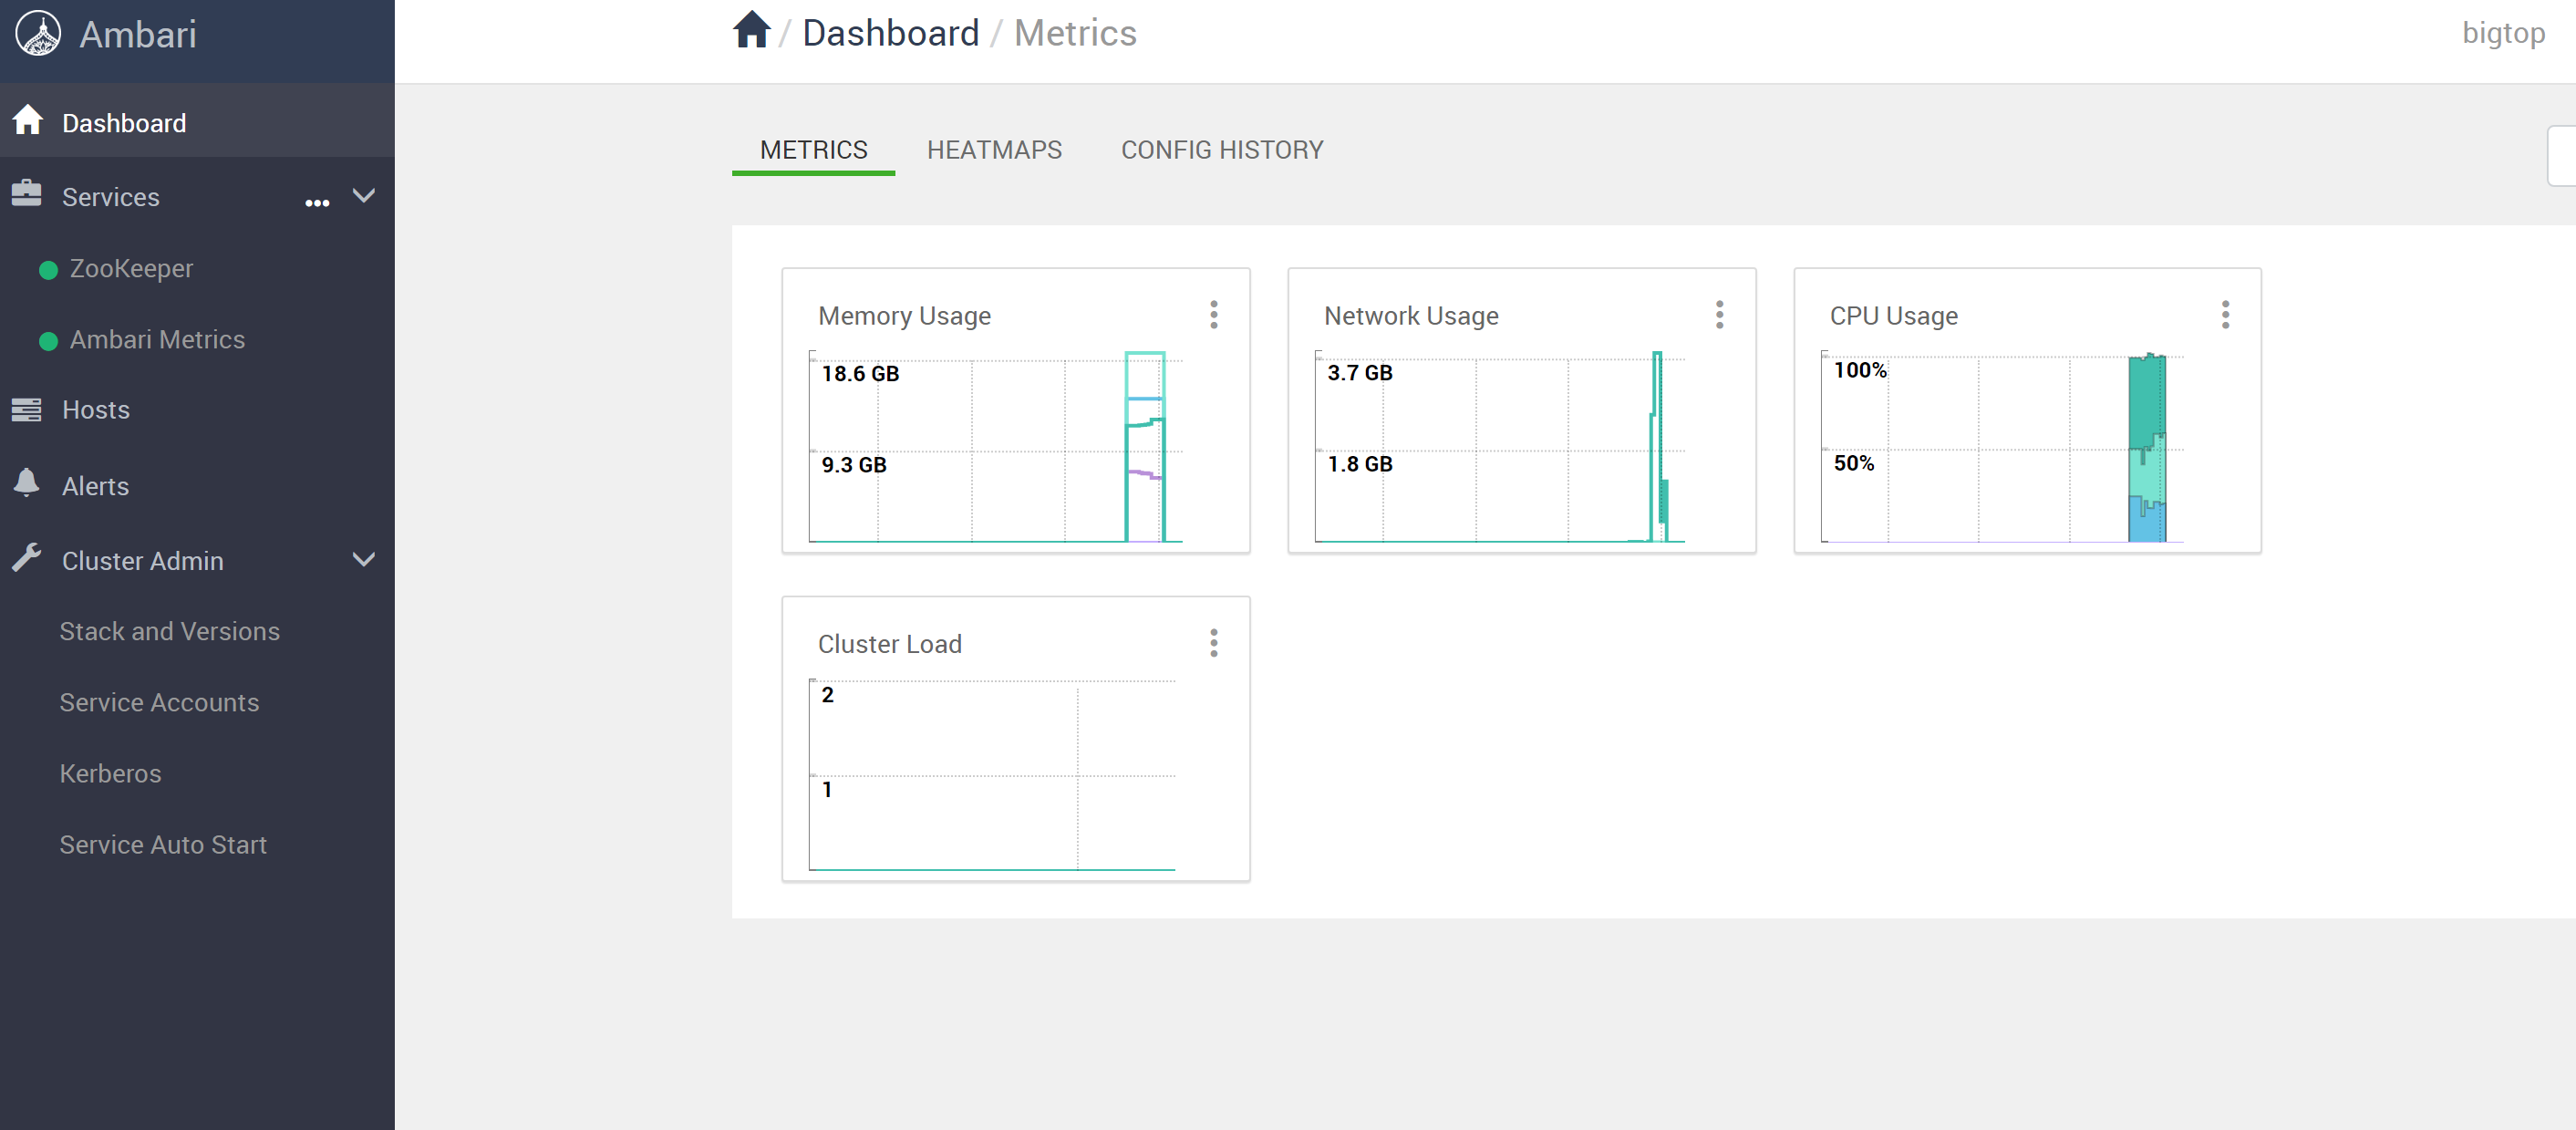Viewport: 2576px width, 1130px height.
Task: Open Network Usage widget options menu
Action: click(x=1719, y=315)
